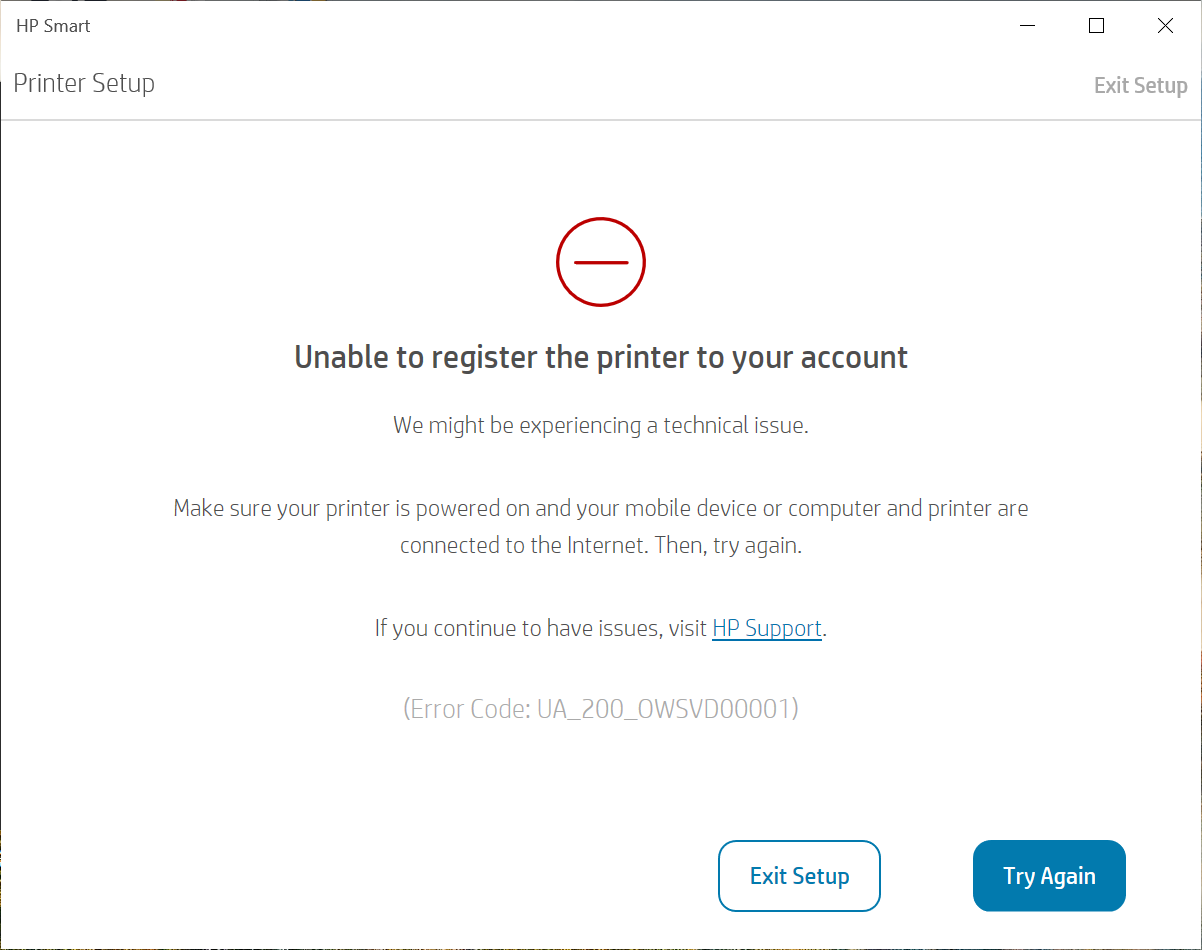Click the Unable to register heading
Viewport: 1202px width, 950px height.
click(600, 356)
